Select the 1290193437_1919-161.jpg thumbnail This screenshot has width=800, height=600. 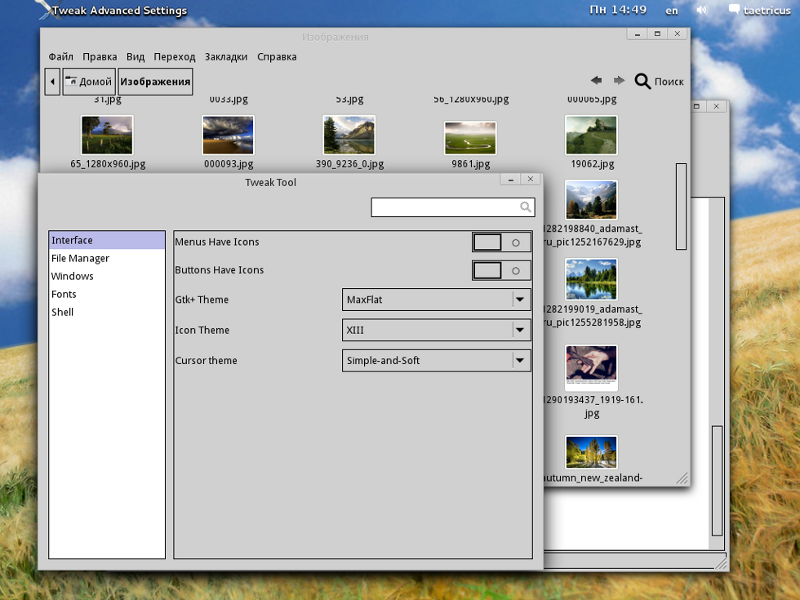591,368
